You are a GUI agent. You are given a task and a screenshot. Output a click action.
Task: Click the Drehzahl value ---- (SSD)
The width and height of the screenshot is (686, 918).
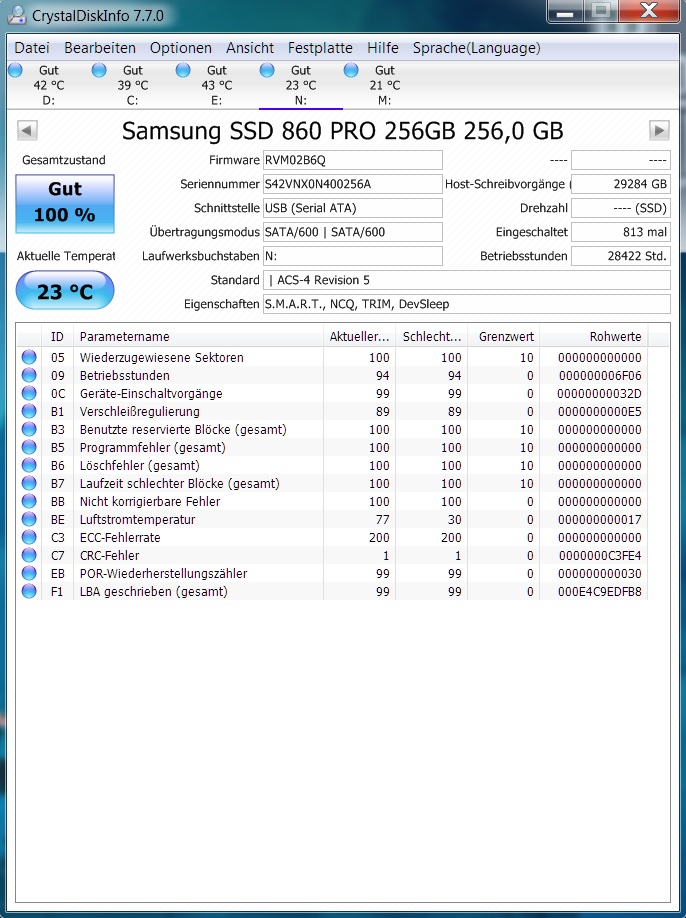coord(620,208)
